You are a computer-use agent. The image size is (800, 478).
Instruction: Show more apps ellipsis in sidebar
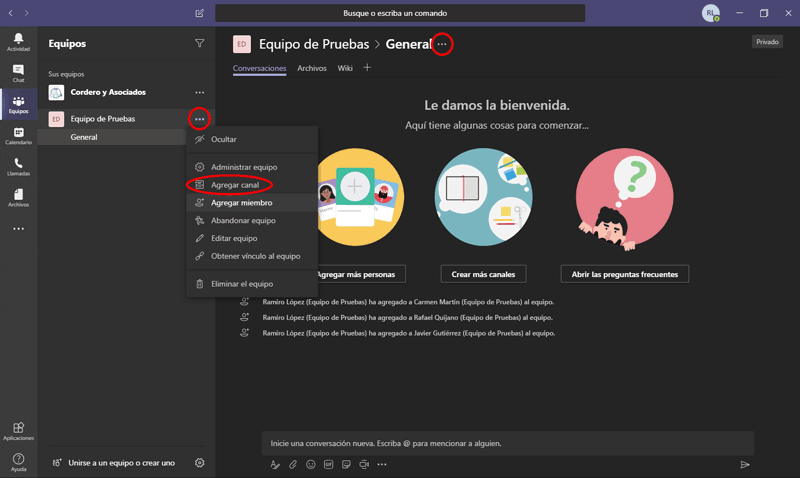click(18, 229)
